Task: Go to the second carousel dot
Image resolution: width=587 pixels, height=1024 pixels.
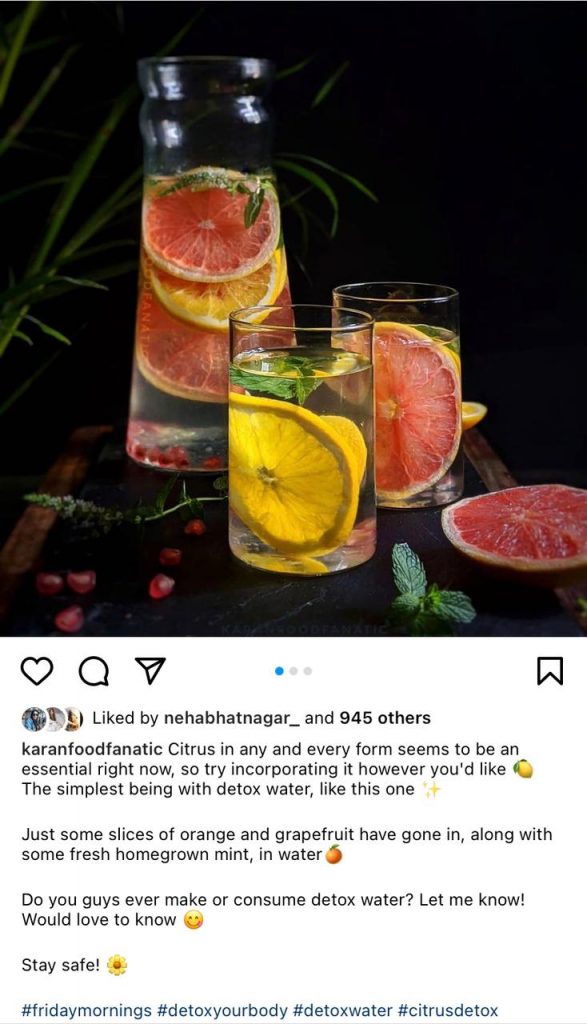Action: [294, 671]
